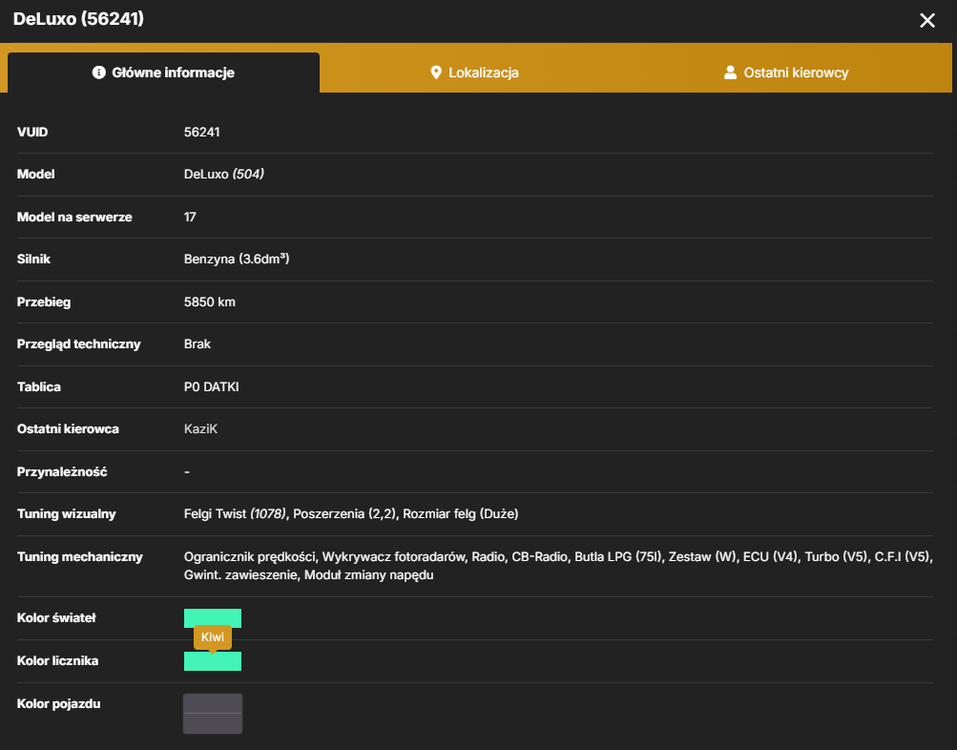Click the plate value P0 DATKI
Image resolution: width=957 pixels, height=750 pixels.
[211, 387]
